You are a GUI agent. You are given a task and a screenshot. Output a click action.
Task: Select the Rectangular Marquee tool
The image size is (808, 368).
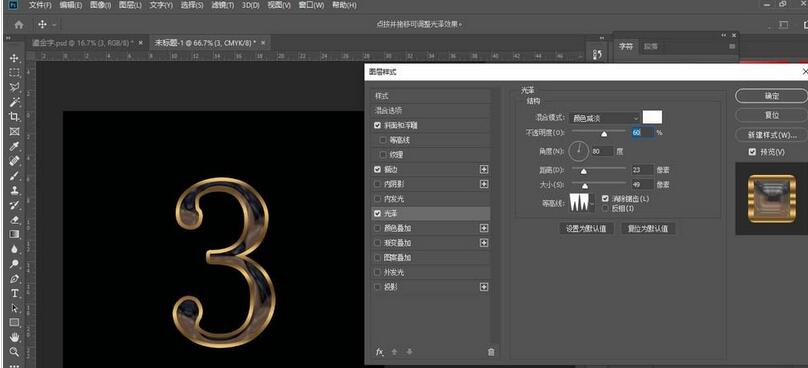(14, 73)
